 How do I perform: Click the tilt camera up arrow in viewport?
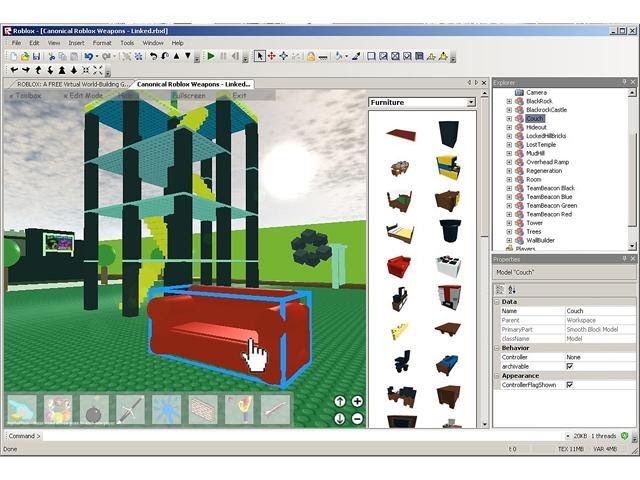[340, 401]
